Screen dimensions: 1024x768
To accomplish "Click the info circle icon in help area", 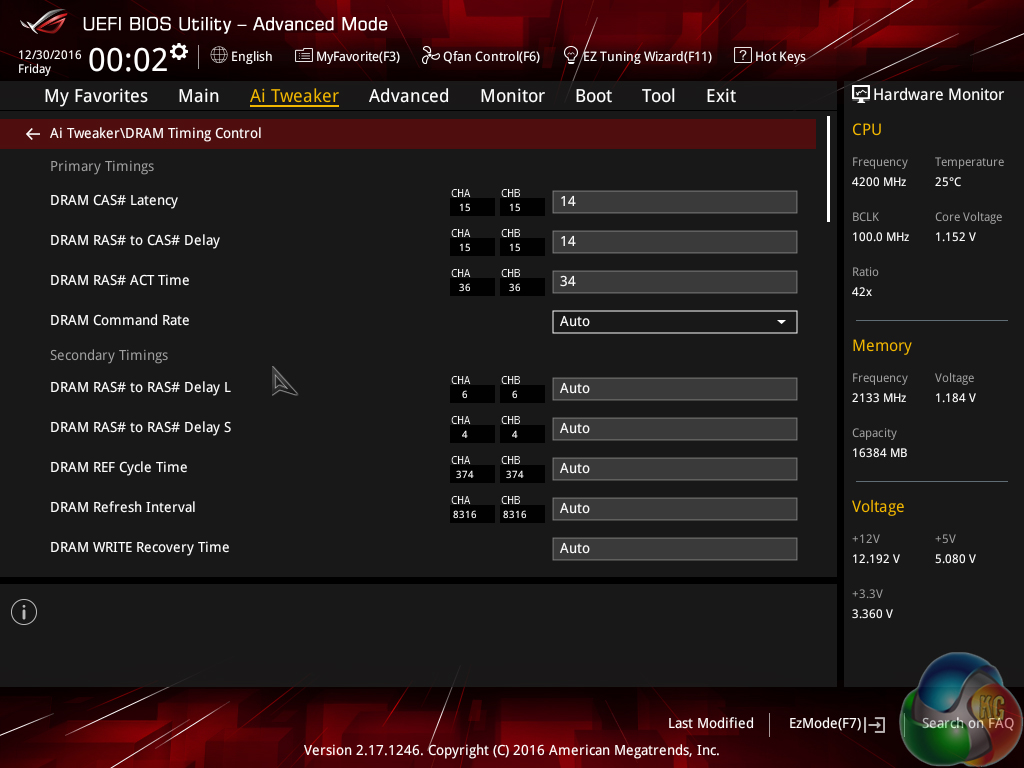I will coord(24,612).
